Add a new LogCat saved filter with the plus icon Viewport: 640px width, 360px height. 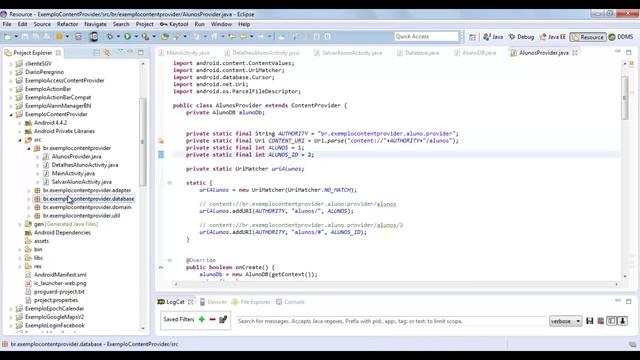point(202,320)
